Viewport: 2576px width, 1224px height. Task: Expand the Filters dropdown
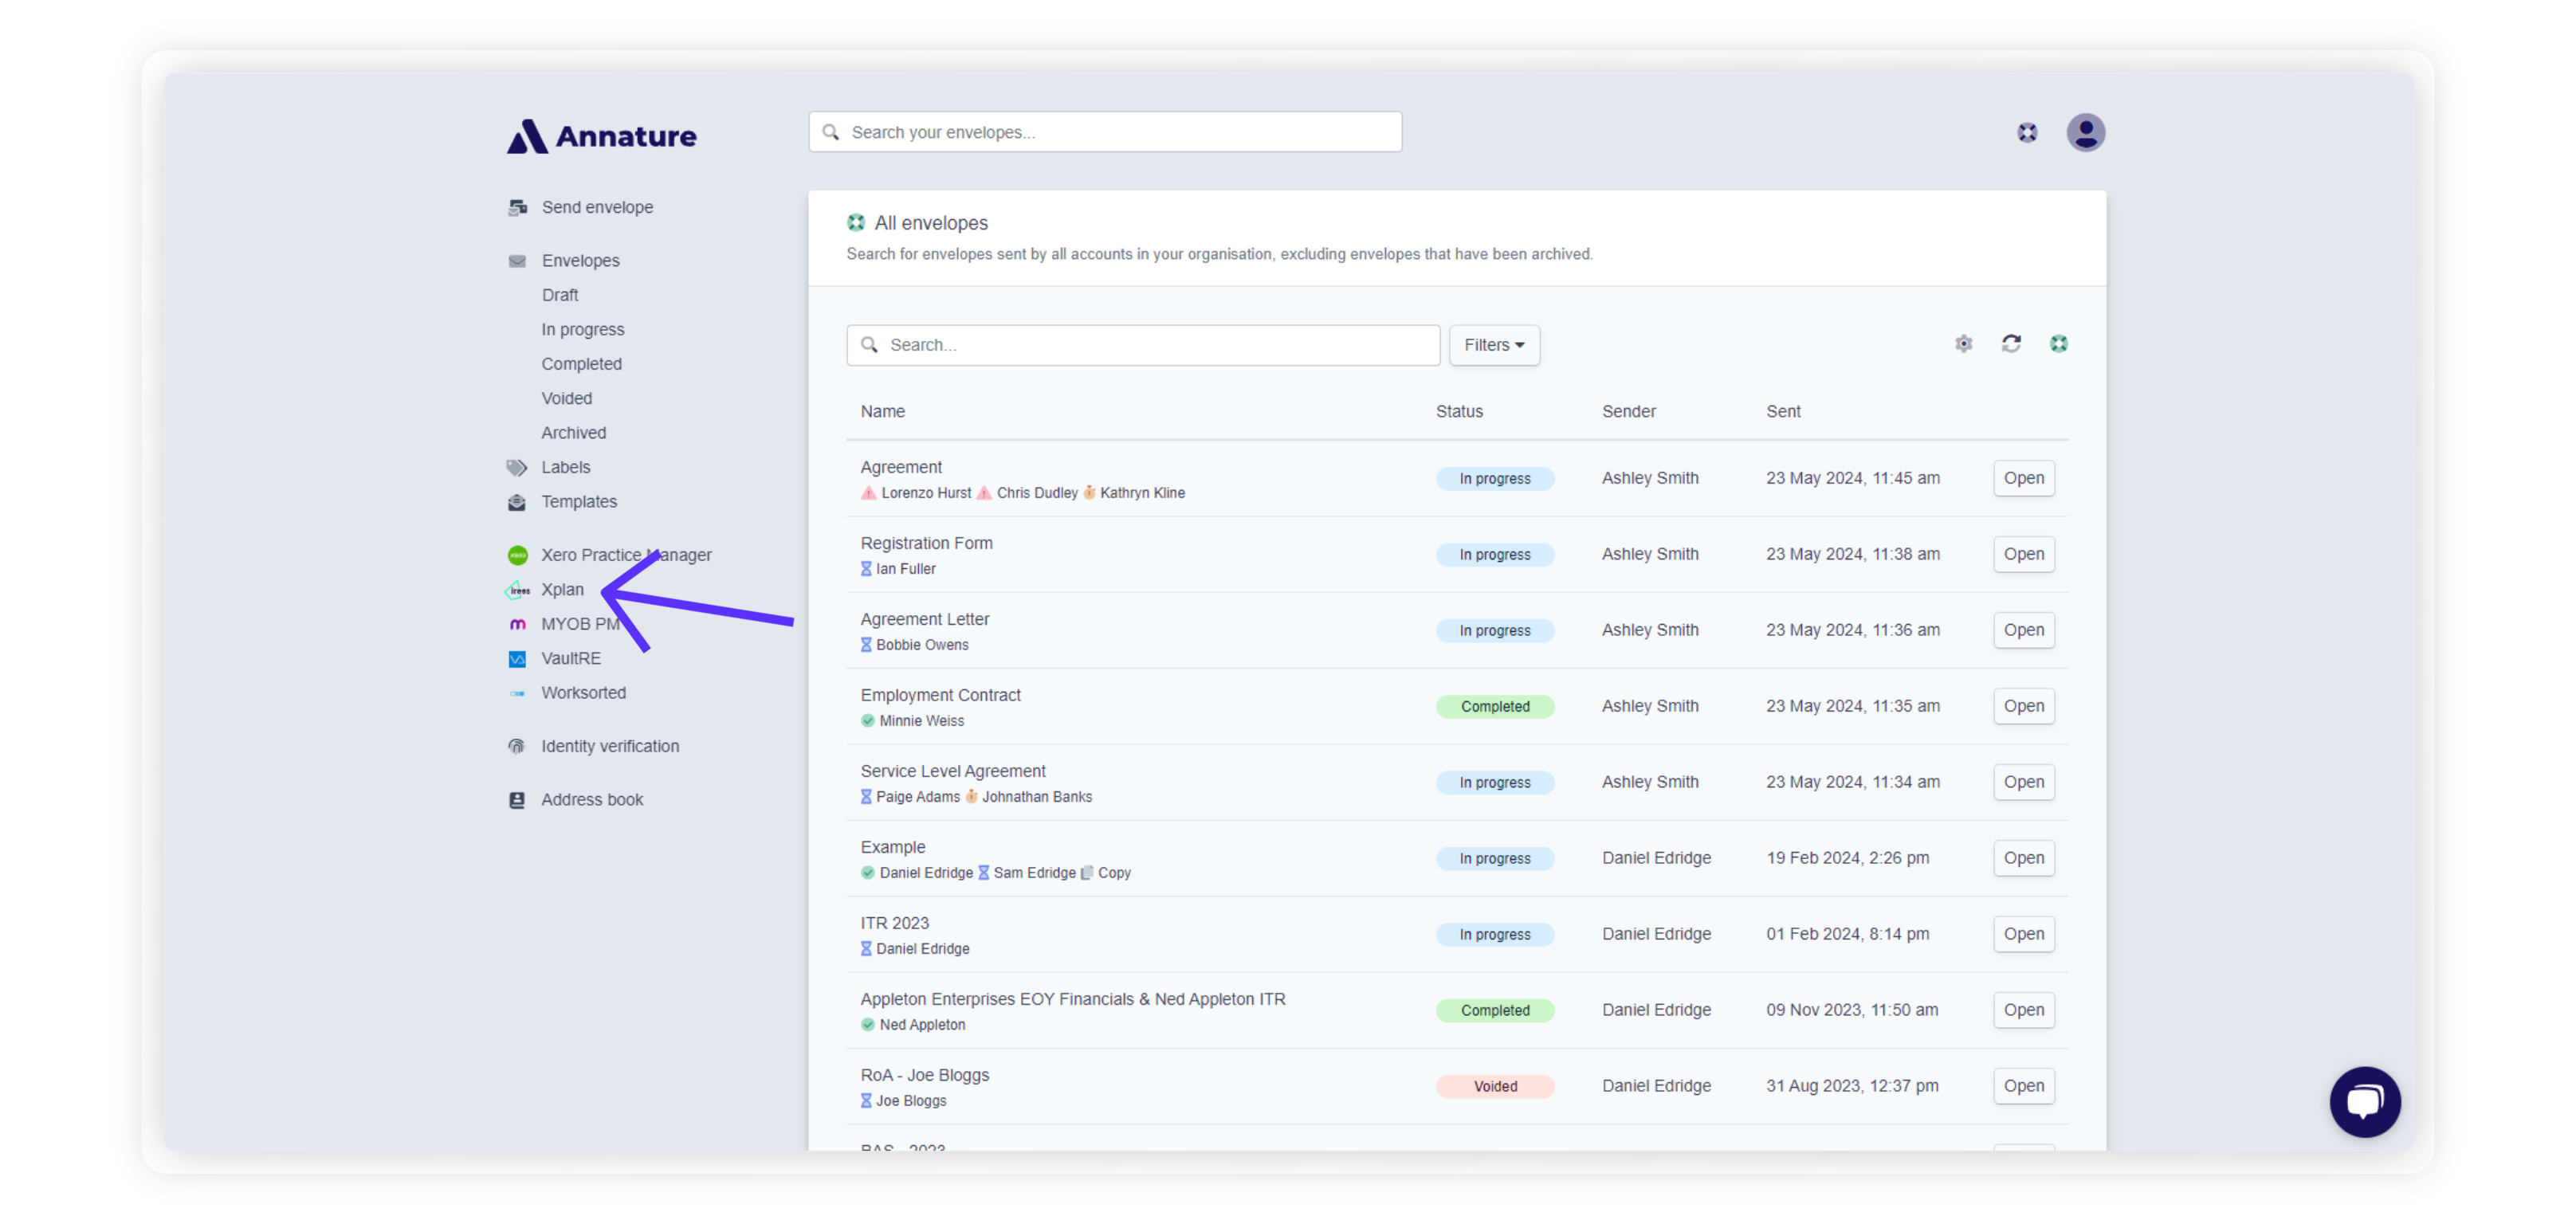pos(1493,345)
